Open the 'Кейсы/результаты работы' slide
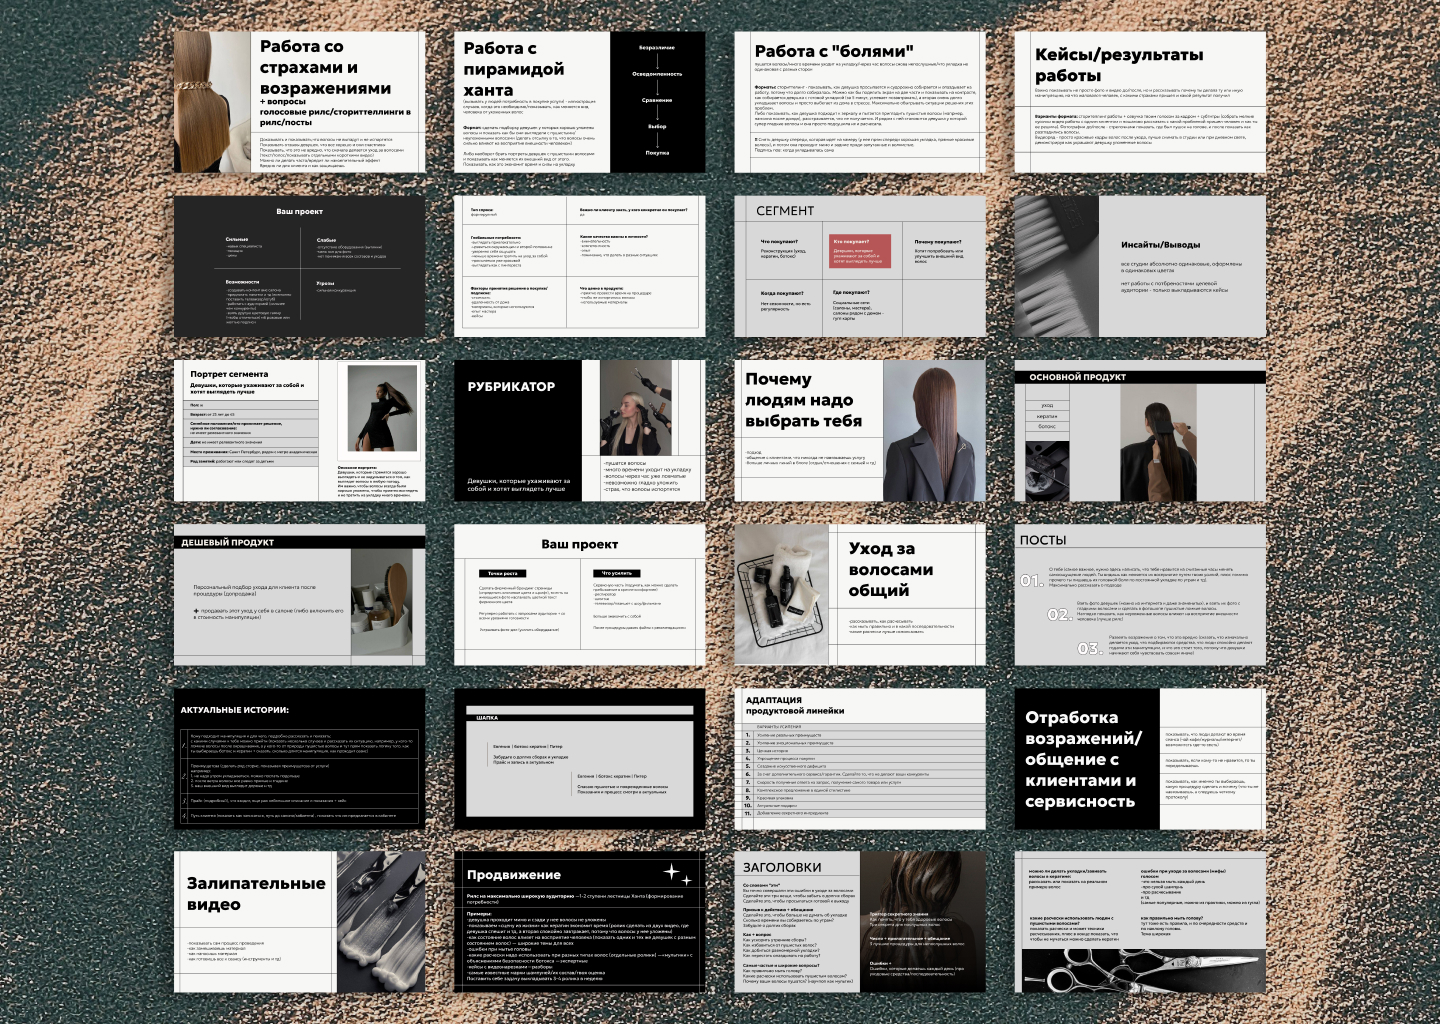 (1140, 101)
